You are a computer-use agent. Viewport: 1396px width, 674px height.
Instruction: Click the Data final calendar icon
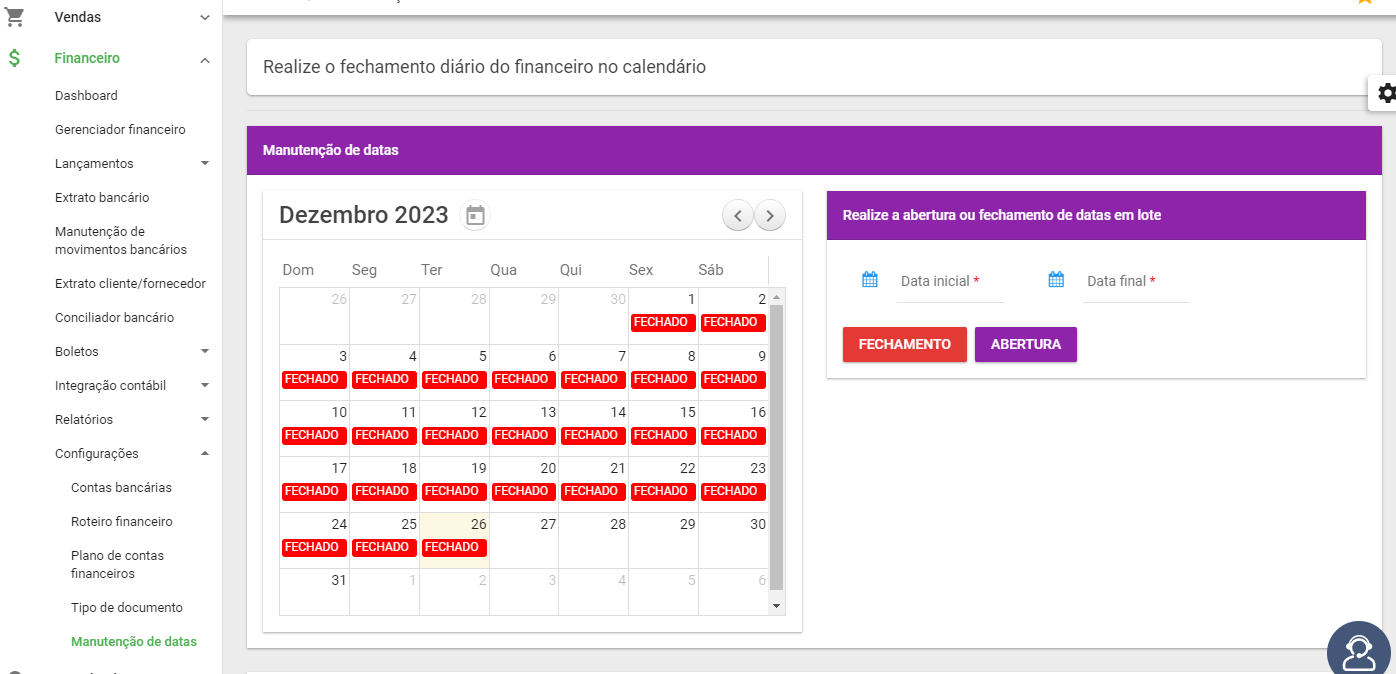click(1056, 280)
